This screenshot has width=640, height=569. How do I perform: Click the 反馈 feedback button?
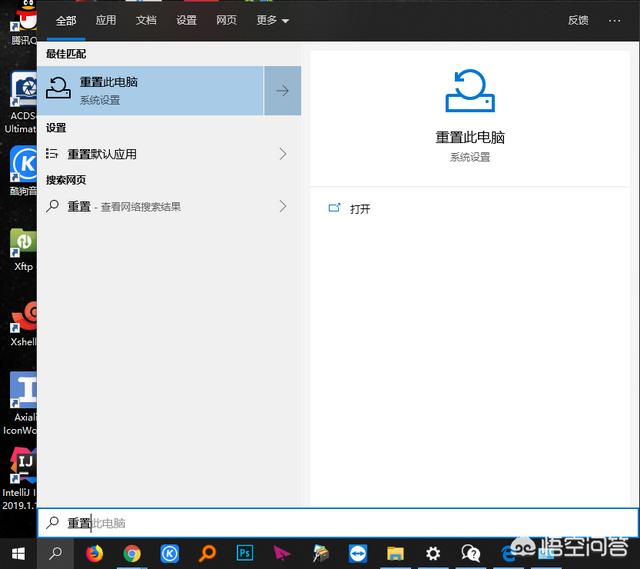tap(578, 20)
